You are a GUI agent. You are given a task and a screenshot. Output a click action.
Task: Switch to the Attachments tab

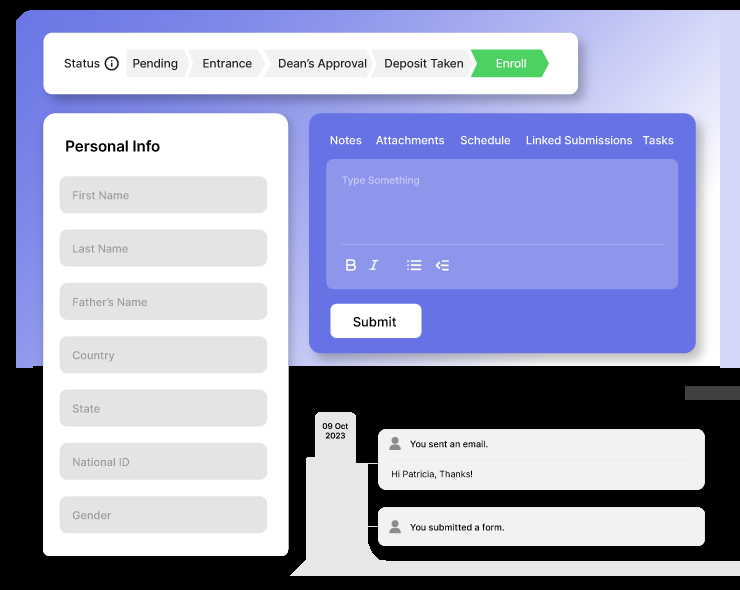pos(410,141)
